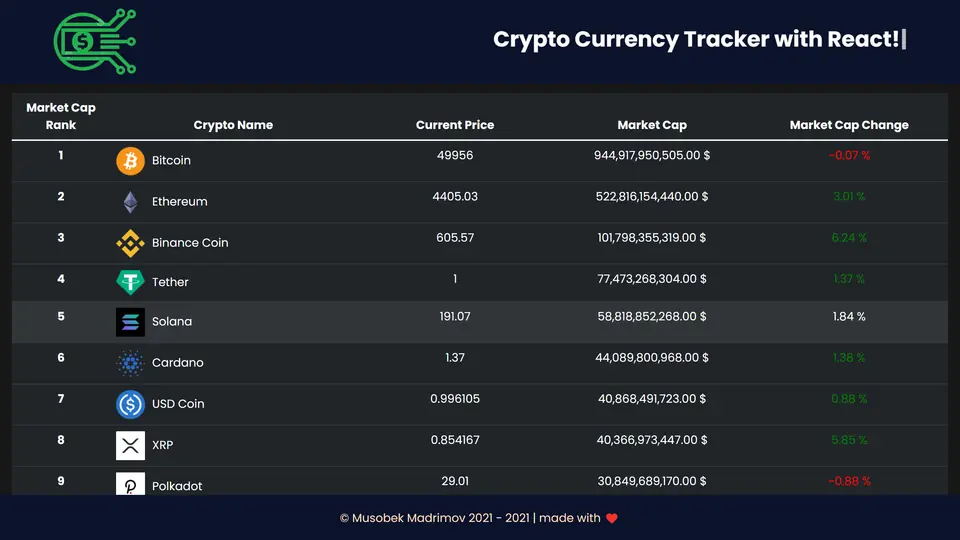Image resolution: width=960 pixels, height=540 pixels.
Task: Click the Crypto Name column header
Action: click(x=233, y=125)
